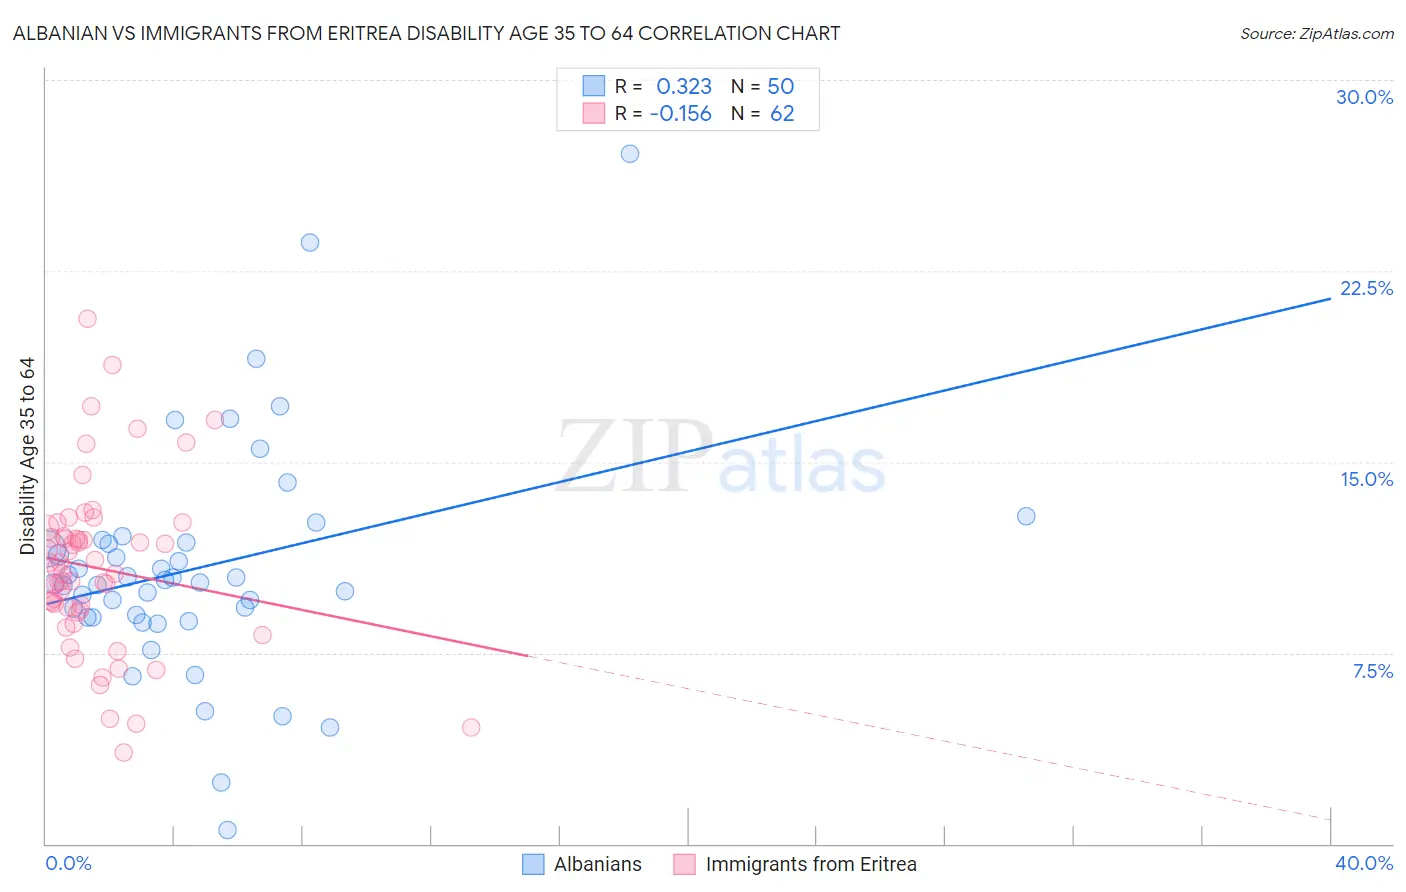Click the chart title text
The image size is (1406, 892).
426,33
